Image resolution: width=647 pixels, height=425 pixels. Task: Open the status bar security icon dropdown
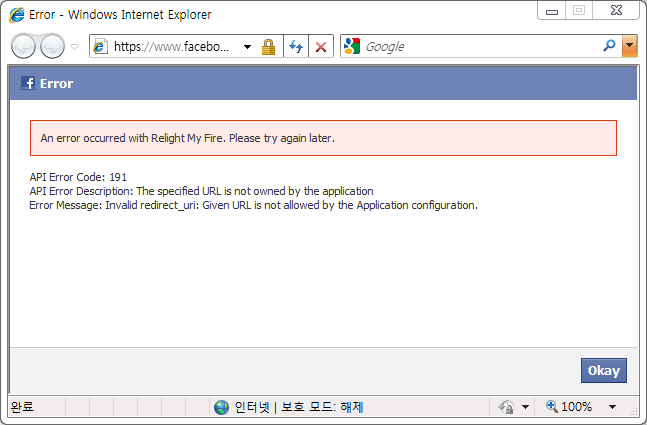(524, 407)
